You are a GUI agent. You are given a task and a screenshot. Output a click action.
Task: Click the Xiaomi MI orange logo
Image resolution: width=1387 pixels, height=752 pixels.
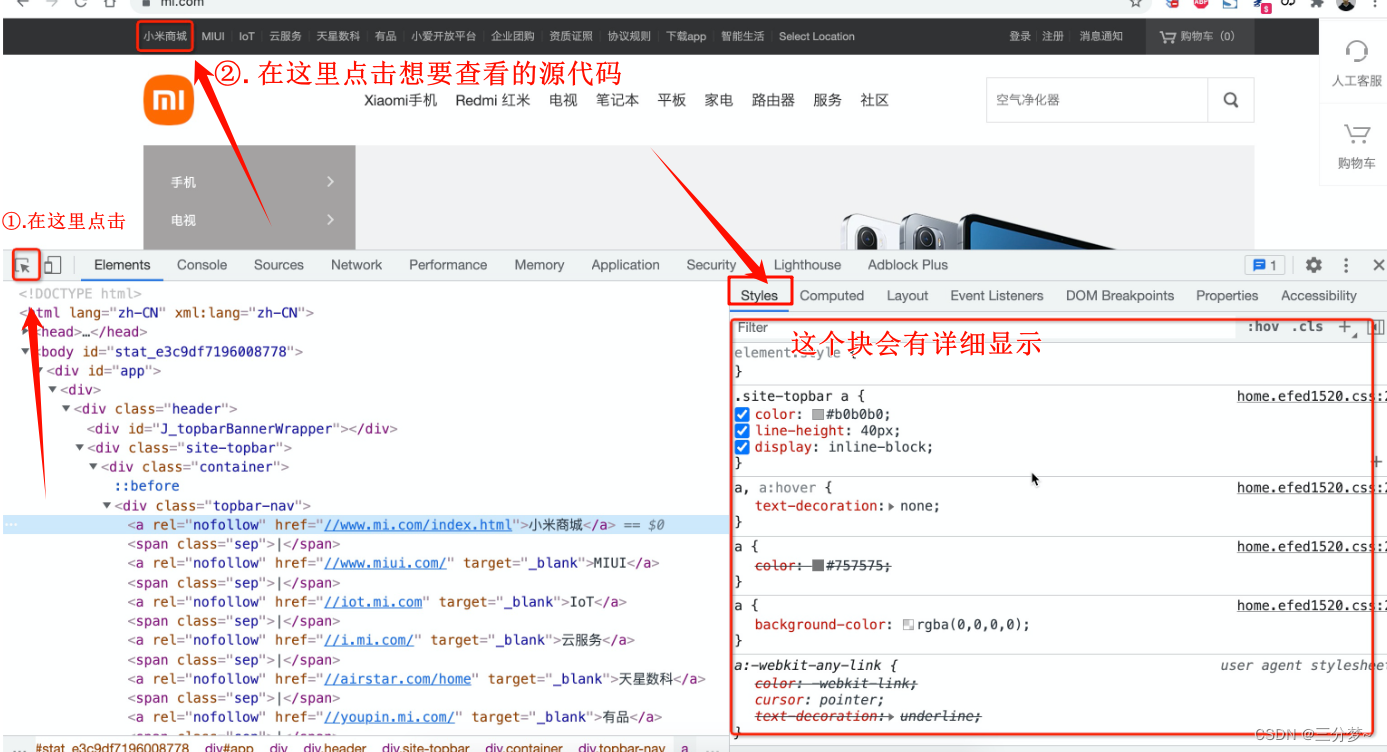(x=168, y=100)
